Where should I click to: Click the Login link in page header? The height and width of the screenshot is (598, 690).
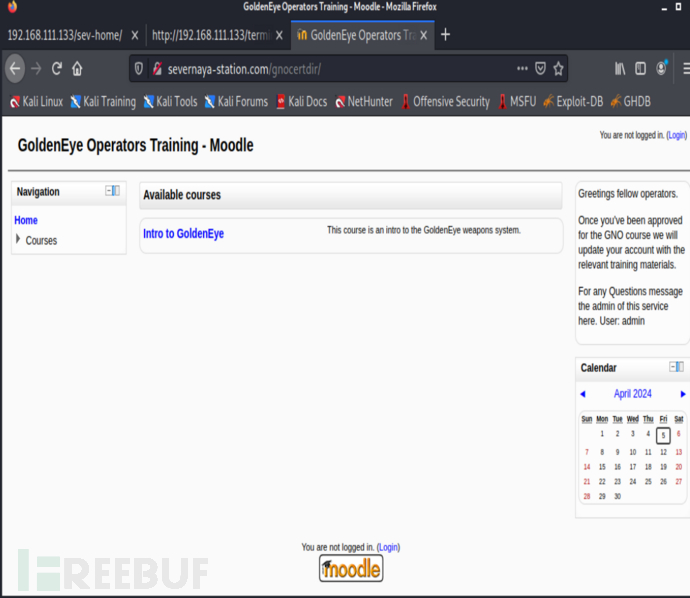(x=676, y=136)
